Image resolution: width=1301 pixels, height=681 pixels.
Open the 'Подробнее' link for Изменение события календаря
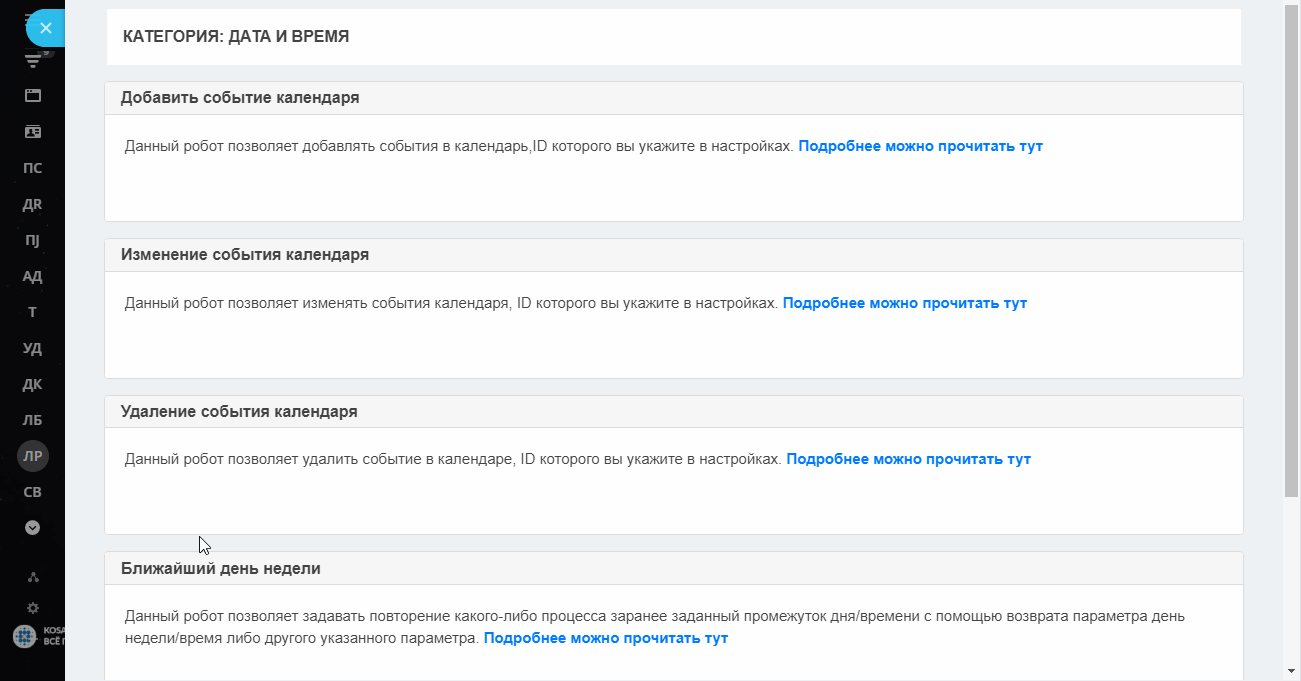pyautogui.click(x=904, y=303)
